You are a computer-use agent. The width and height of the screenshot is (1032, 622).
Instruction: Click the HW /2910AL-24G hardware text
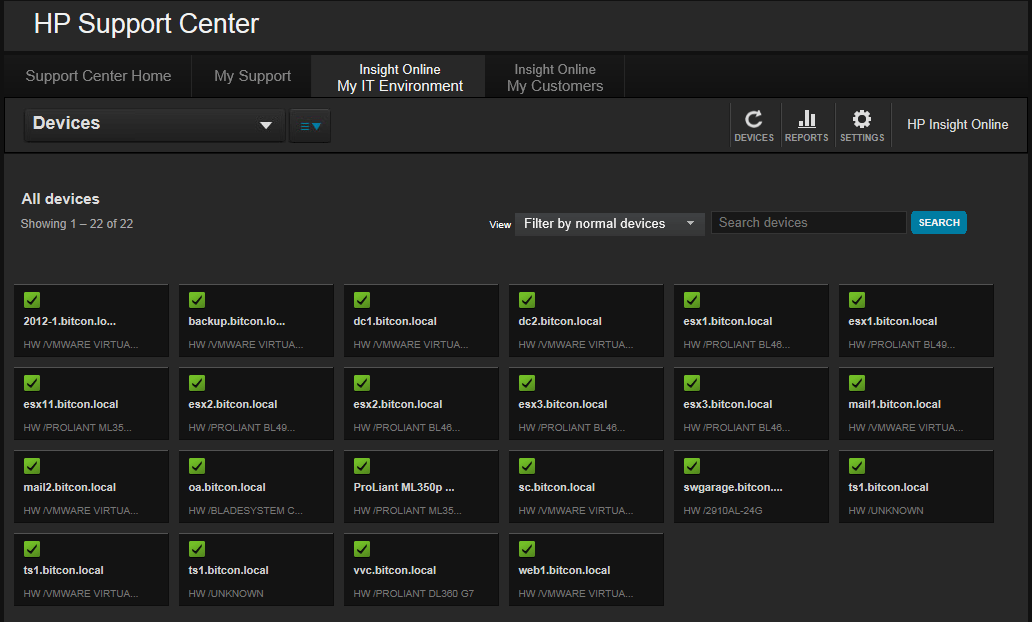(723, 511)
